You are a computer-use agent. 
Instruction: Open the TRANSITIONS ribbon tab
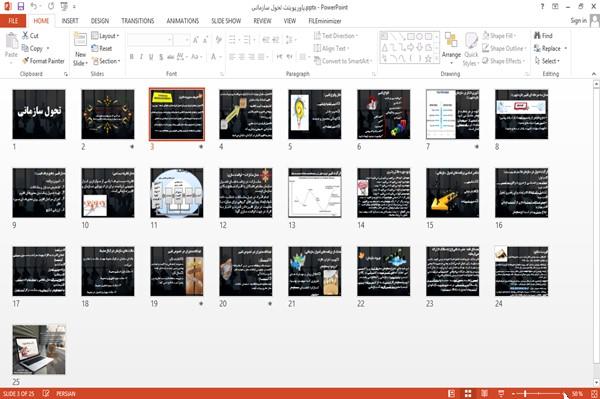[x=138, y=21]
